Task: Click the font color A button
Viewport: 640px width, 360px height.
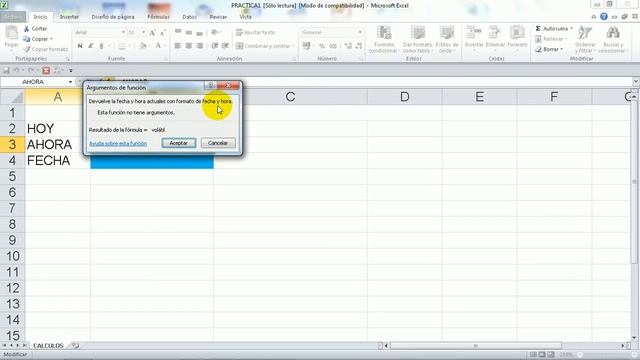Action: [x=158, y=46]
